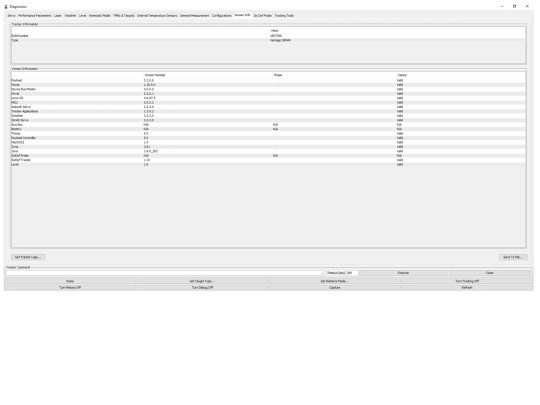The width and height of the screenshot is (540, 405).
Task: Click the Status column header
Action: tap(461, 75)
